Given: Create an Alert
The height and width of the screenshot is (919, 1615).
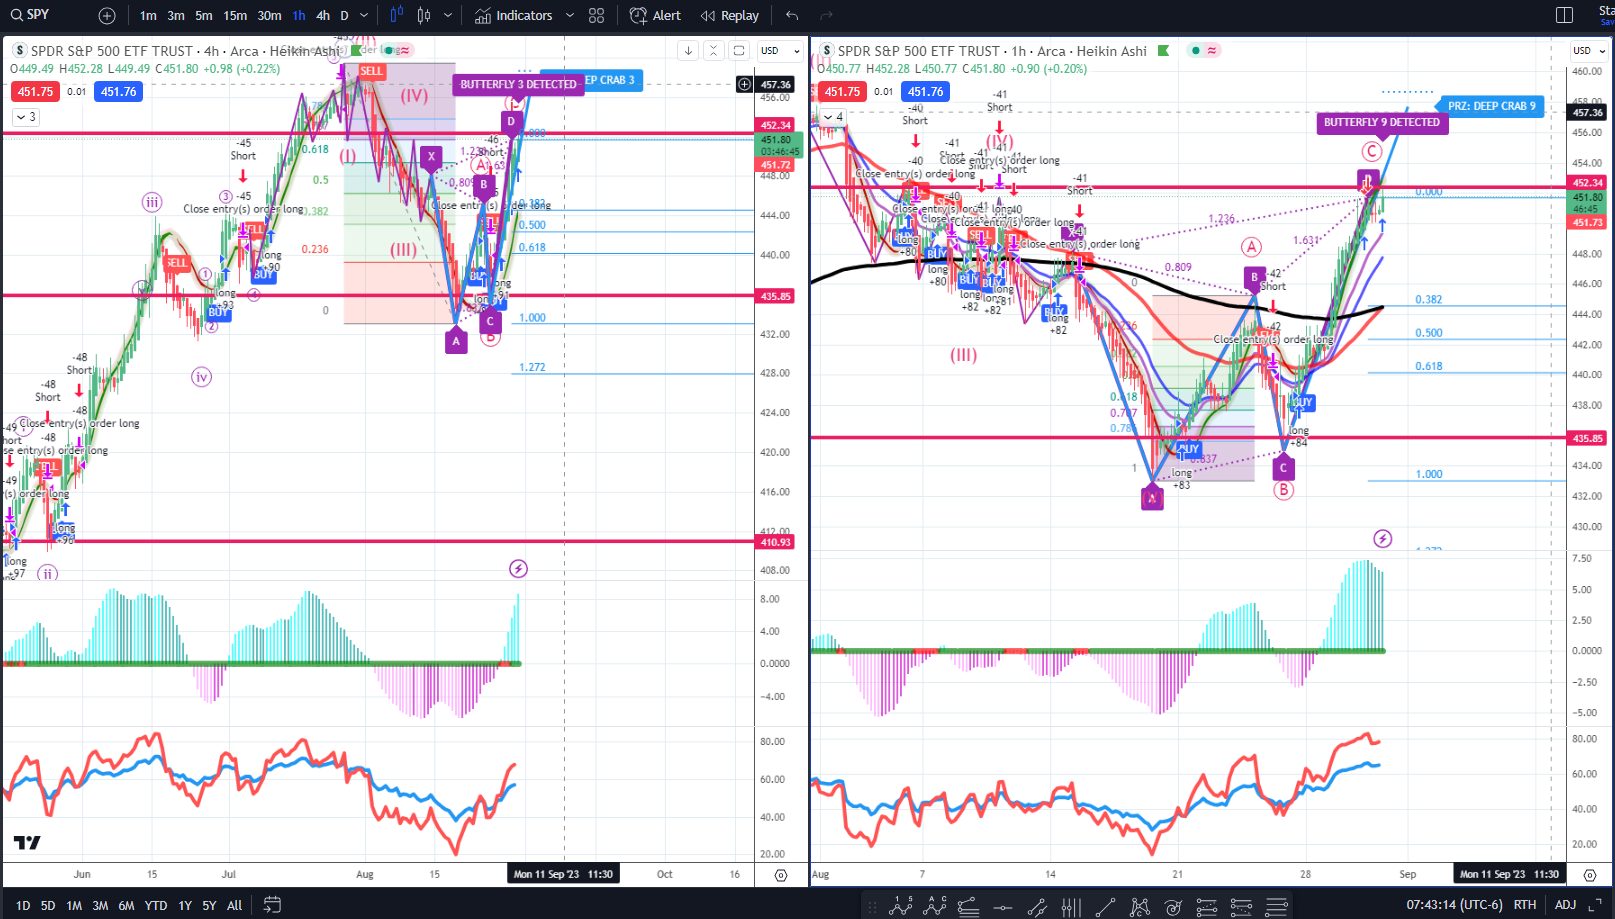Looking at the screenshot, I should (x=655, y=16).
